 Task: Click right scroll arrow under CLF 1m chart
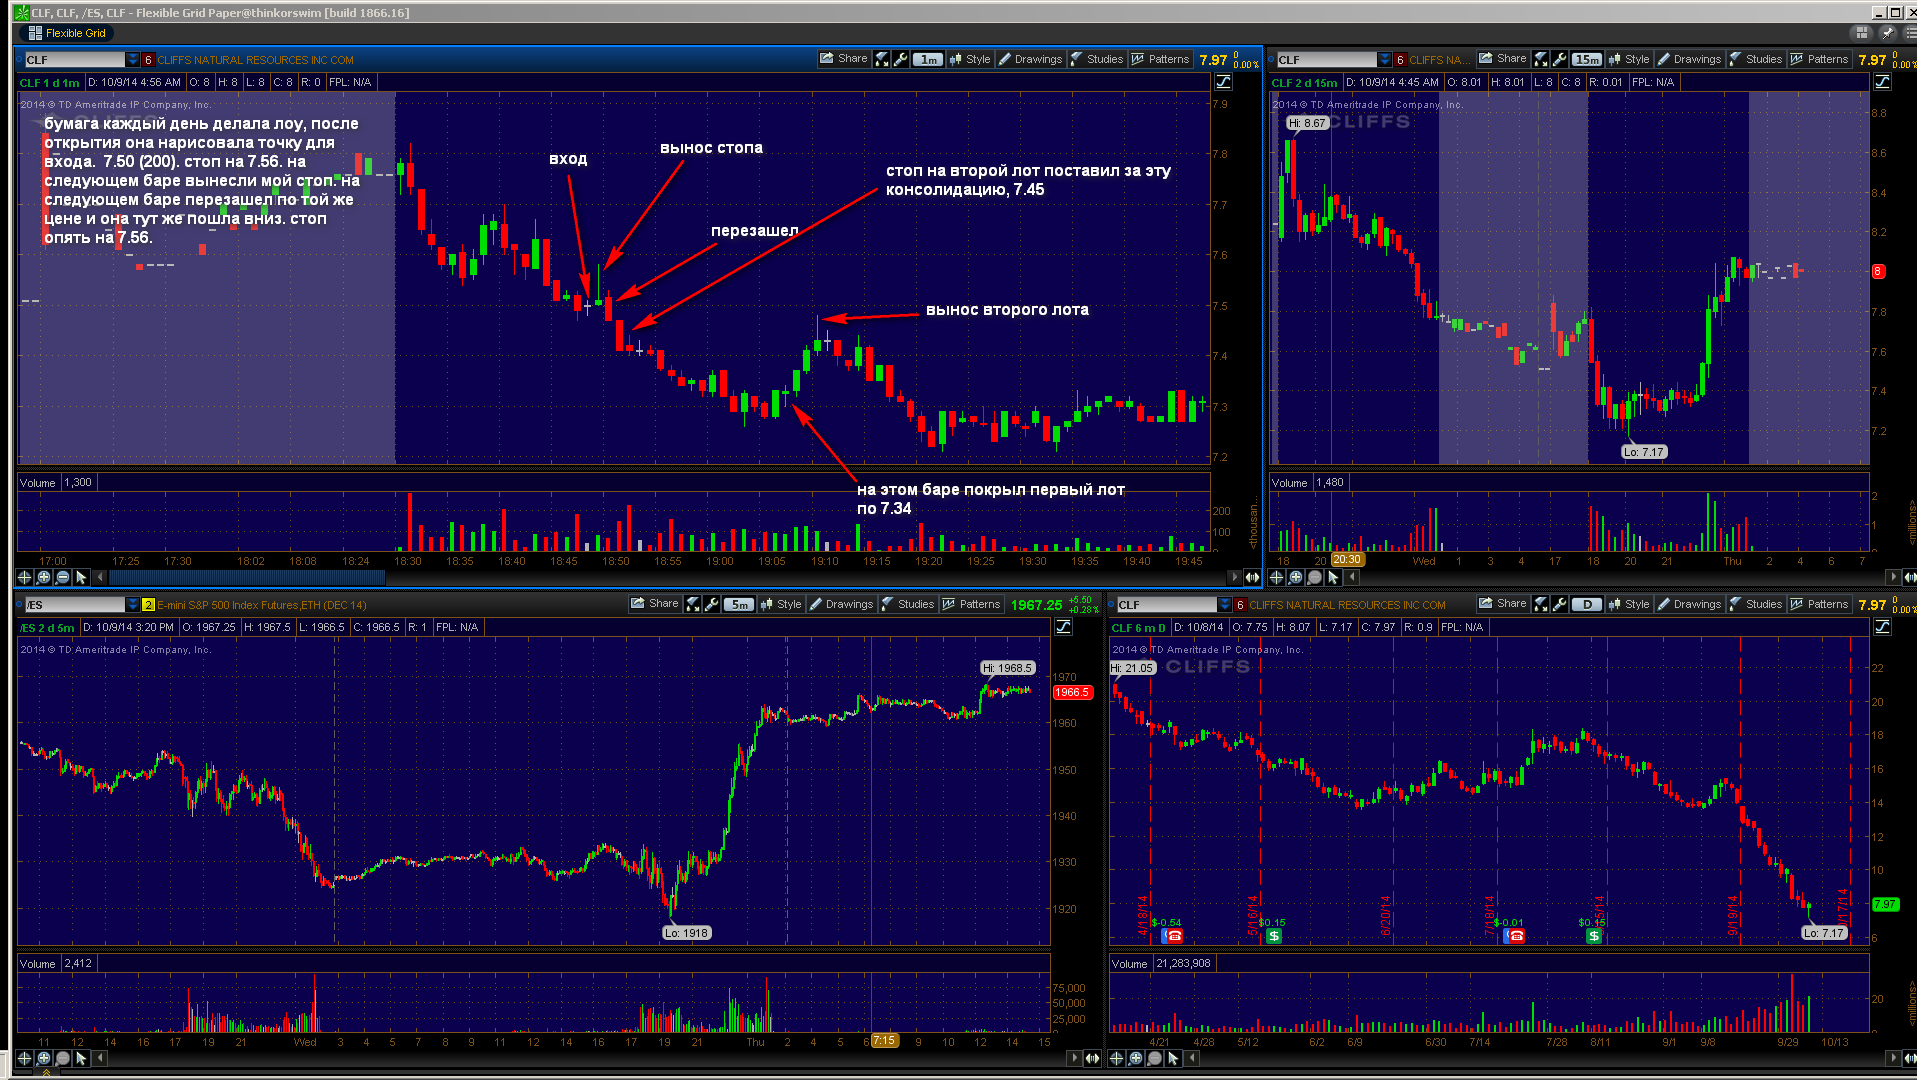click(x=1235, y=577)
